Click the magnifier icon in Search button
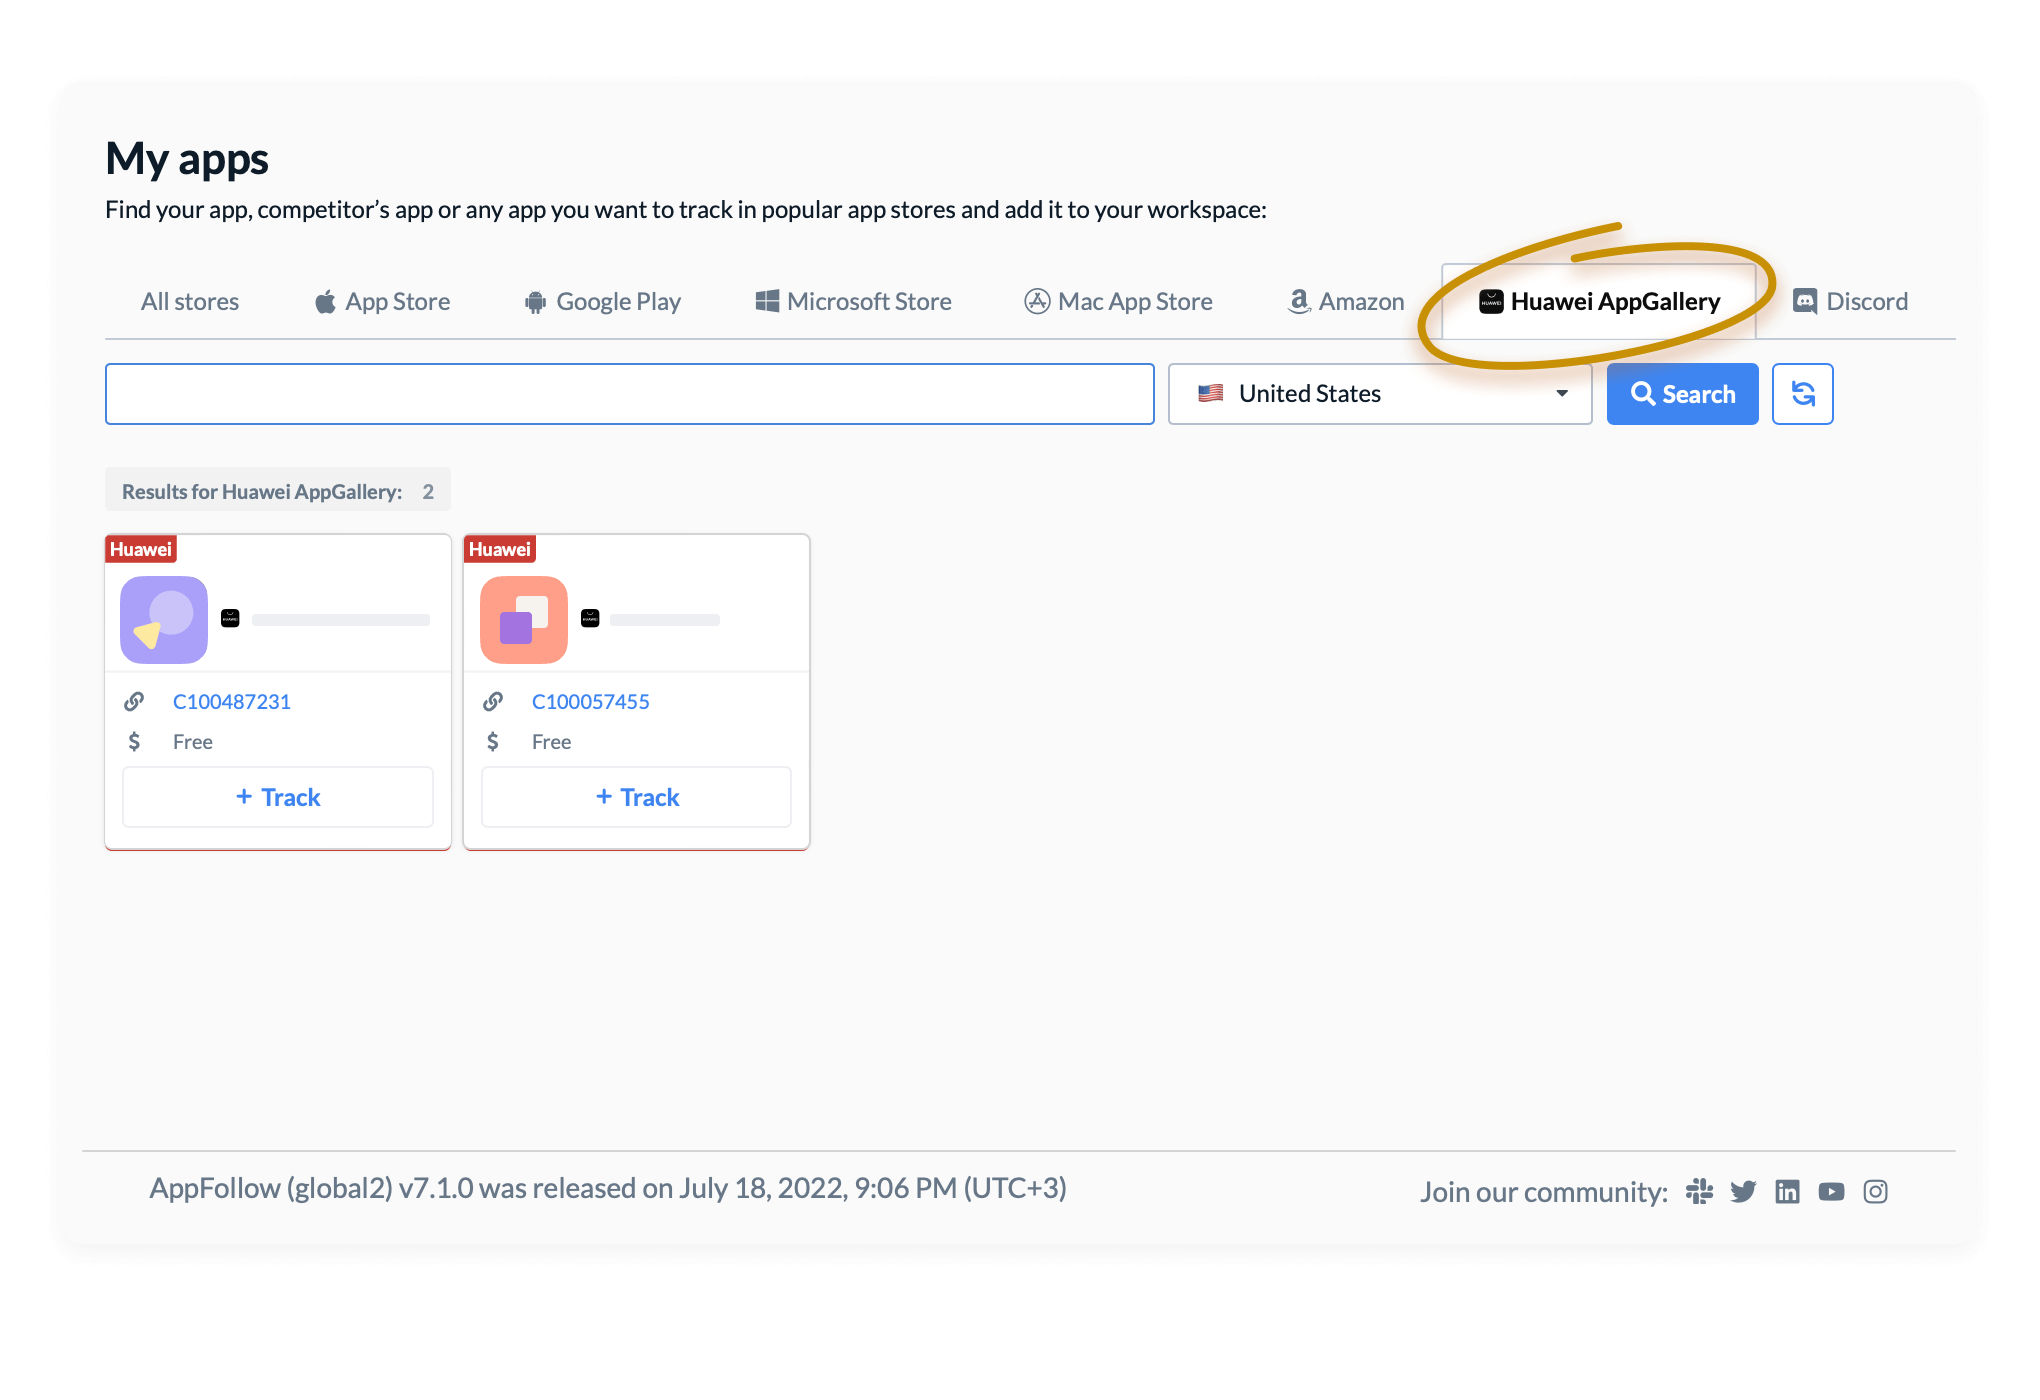2040x1400 pixels. 1642,394
